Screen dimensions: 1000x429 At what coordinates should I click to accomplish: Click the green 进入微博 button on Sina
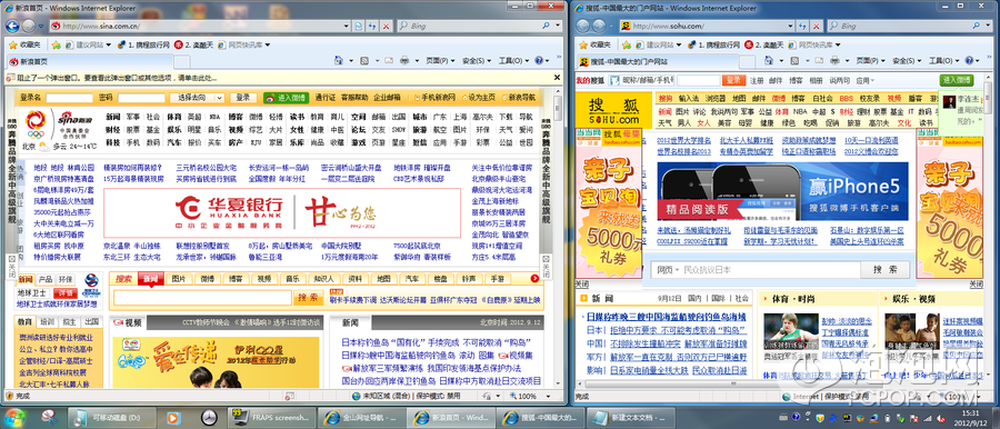tap(286, 98)
